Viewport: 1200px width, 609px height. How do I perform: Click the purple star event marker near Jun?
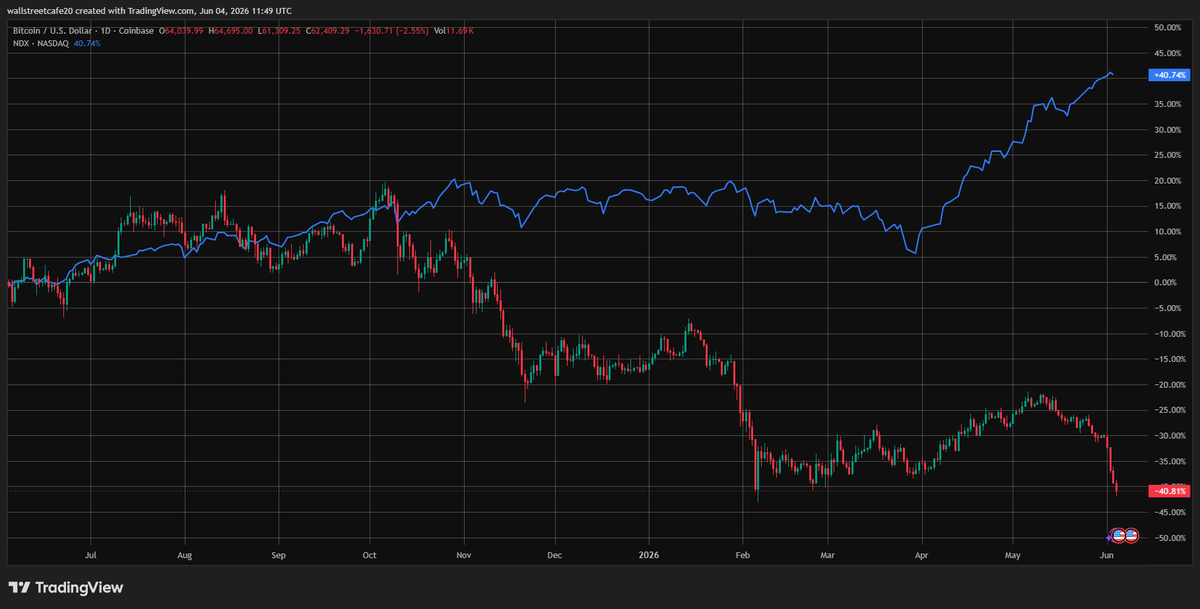pyautogui.click(x=1108, y=538)
